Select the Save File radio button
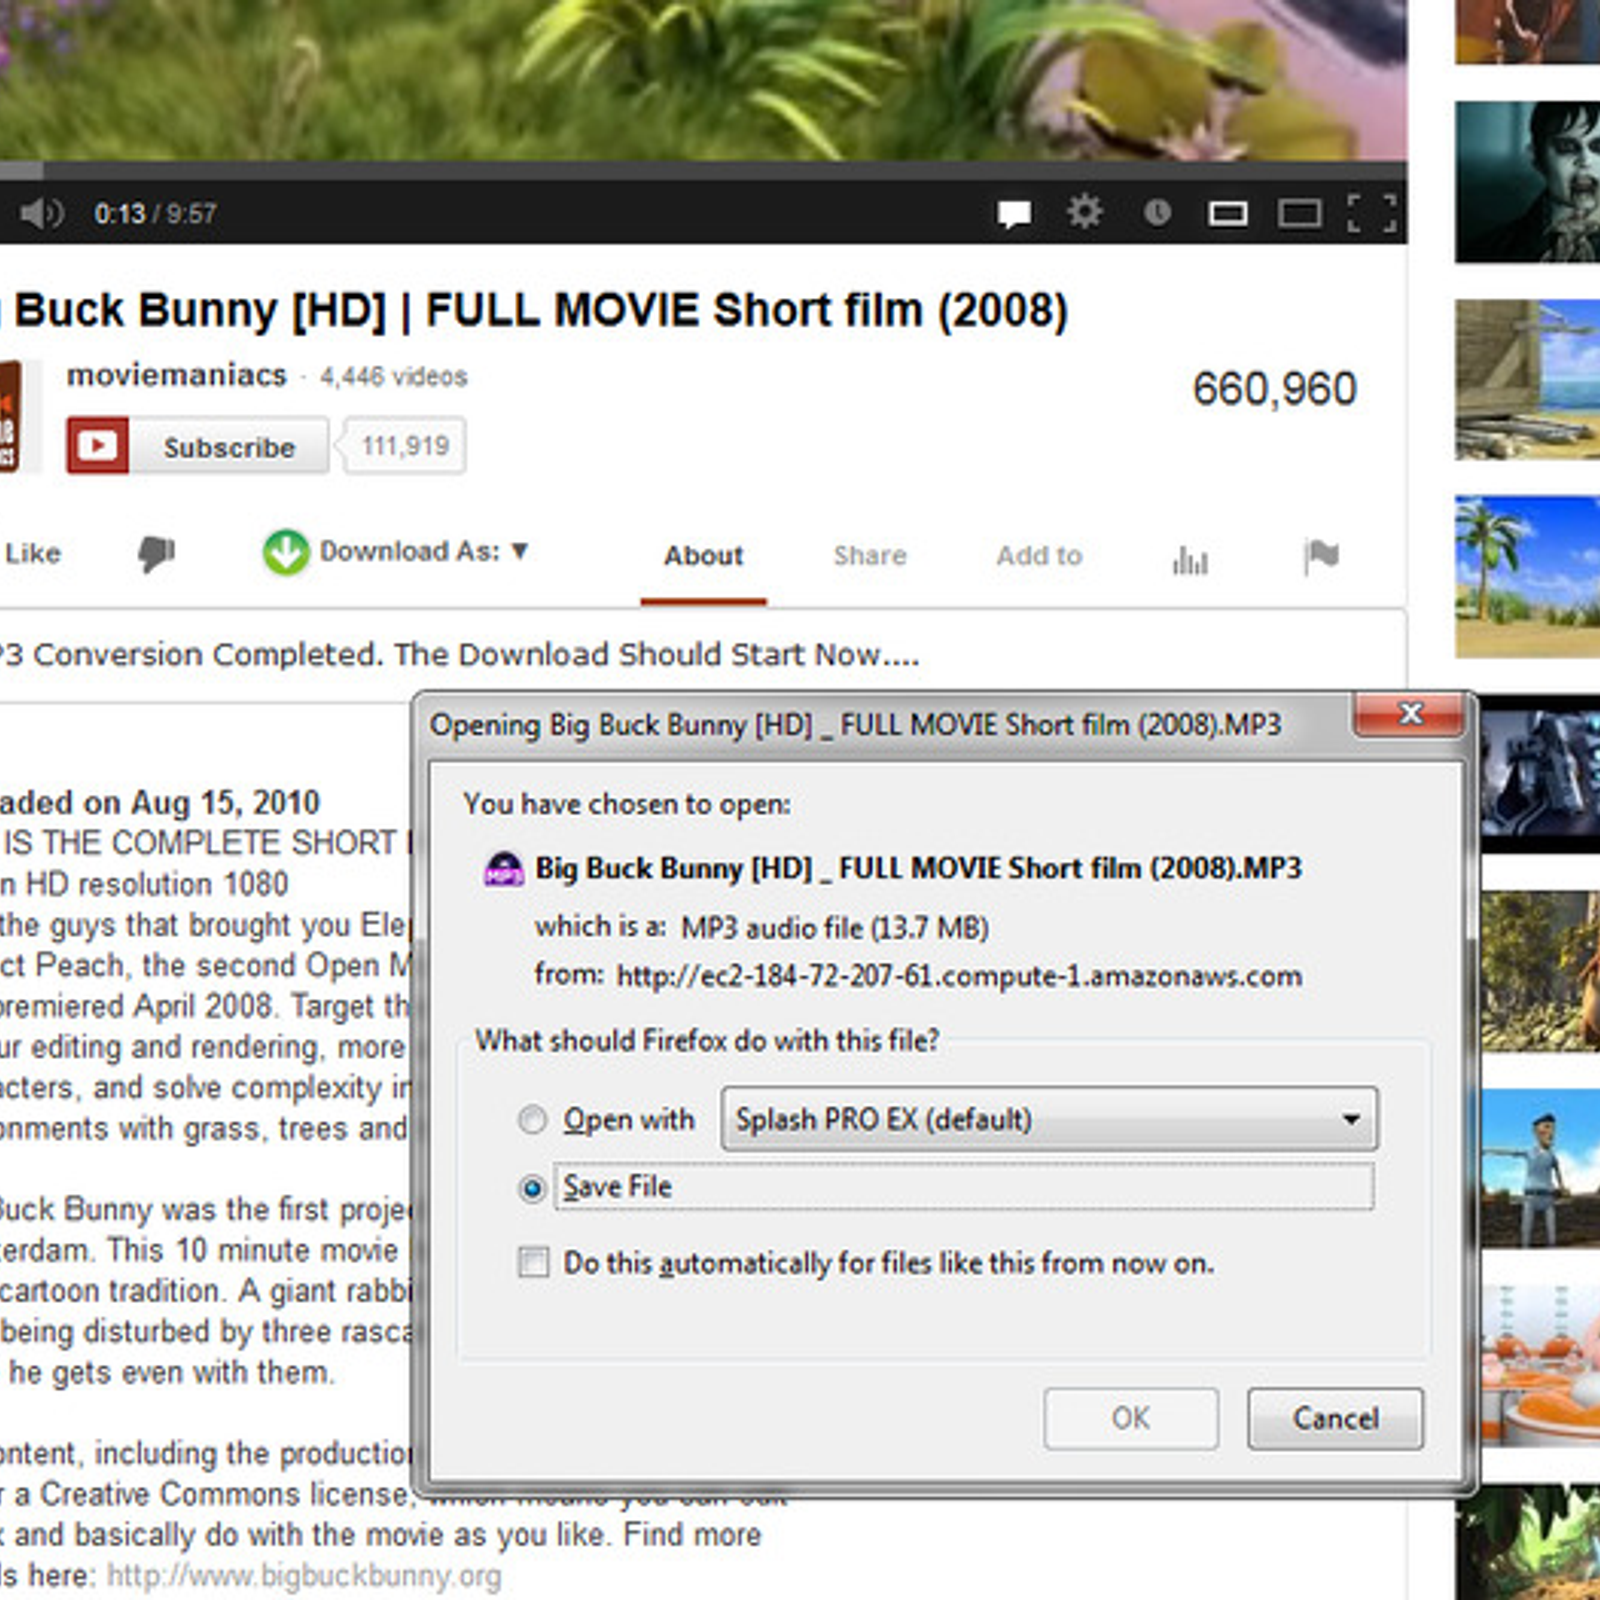Screen dimensions: 1600x1600 point(532,1188)
